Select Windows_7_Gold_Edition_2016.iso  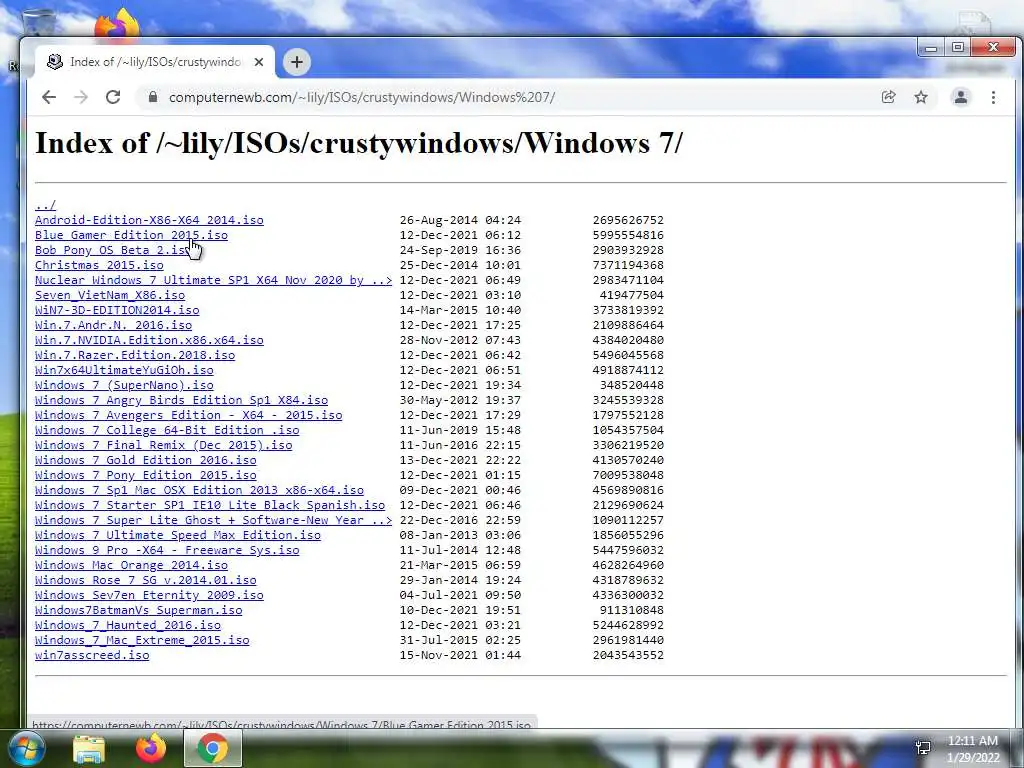pos(146,460)
